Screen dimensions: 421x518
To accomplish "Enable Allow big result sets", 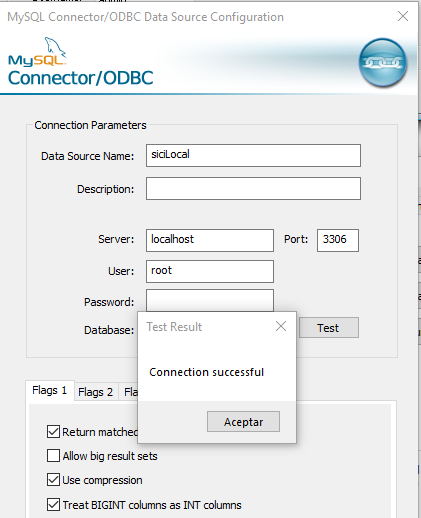I will tap(53, 456).
